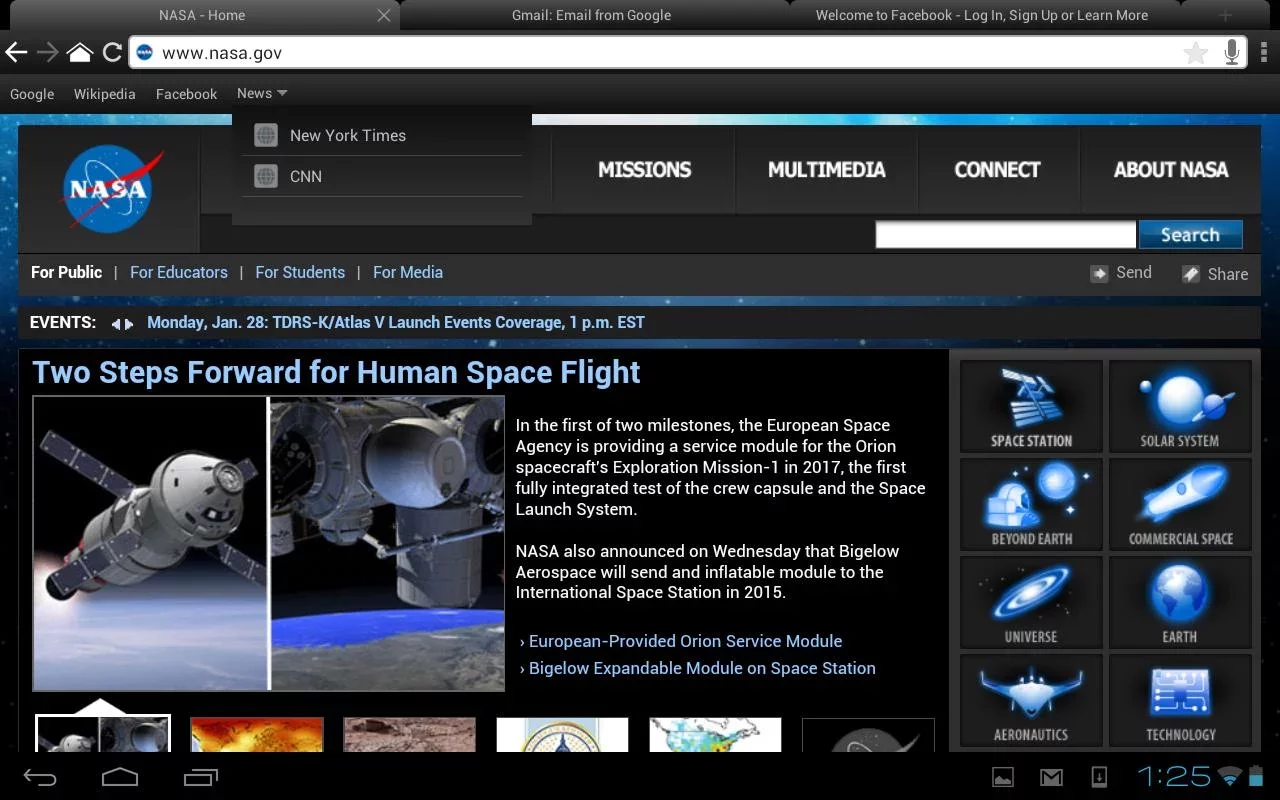Open the Missions menu

644,170
